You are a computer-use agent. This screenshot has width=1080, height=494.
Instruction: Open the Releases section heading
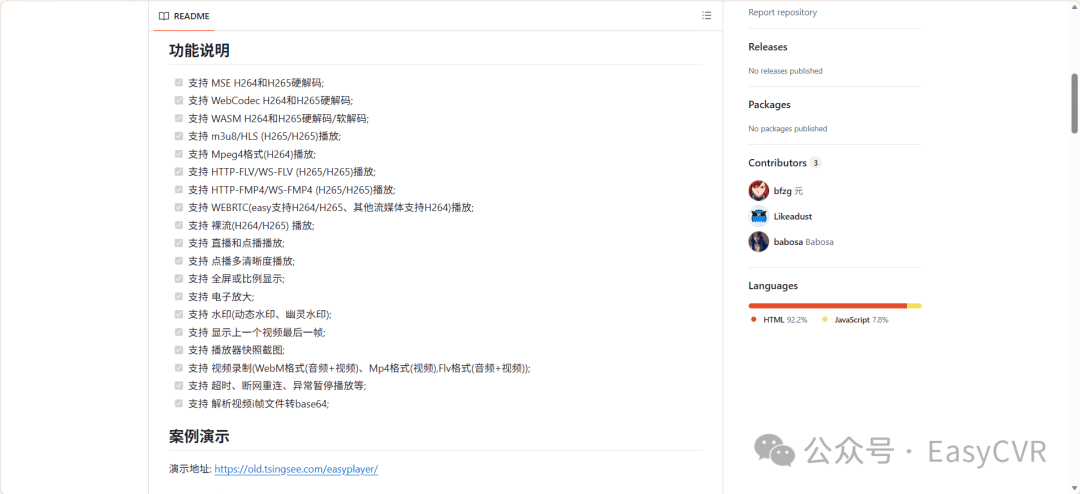pyautogui.click(x=767, y=47)
